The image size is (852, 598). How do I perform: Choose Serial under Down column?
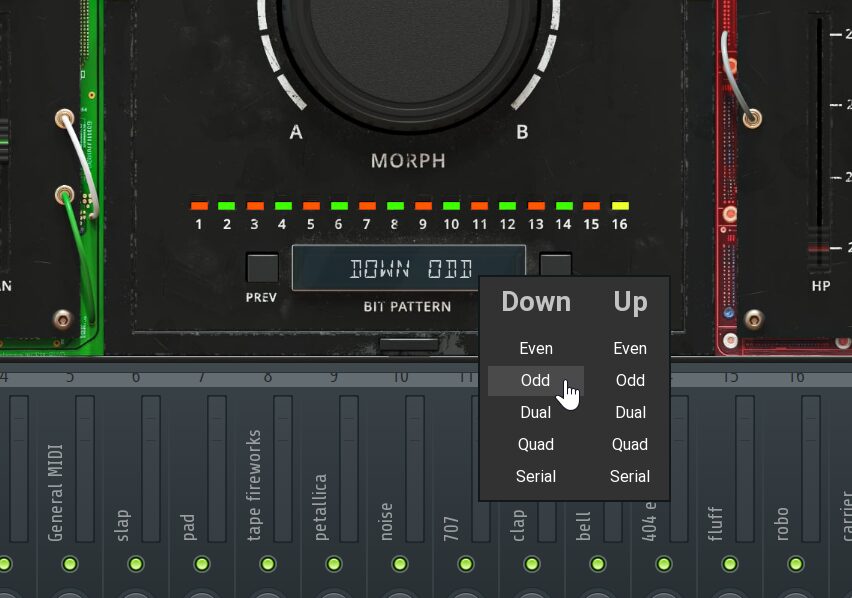pyautogui.click(x=536, y=476)
